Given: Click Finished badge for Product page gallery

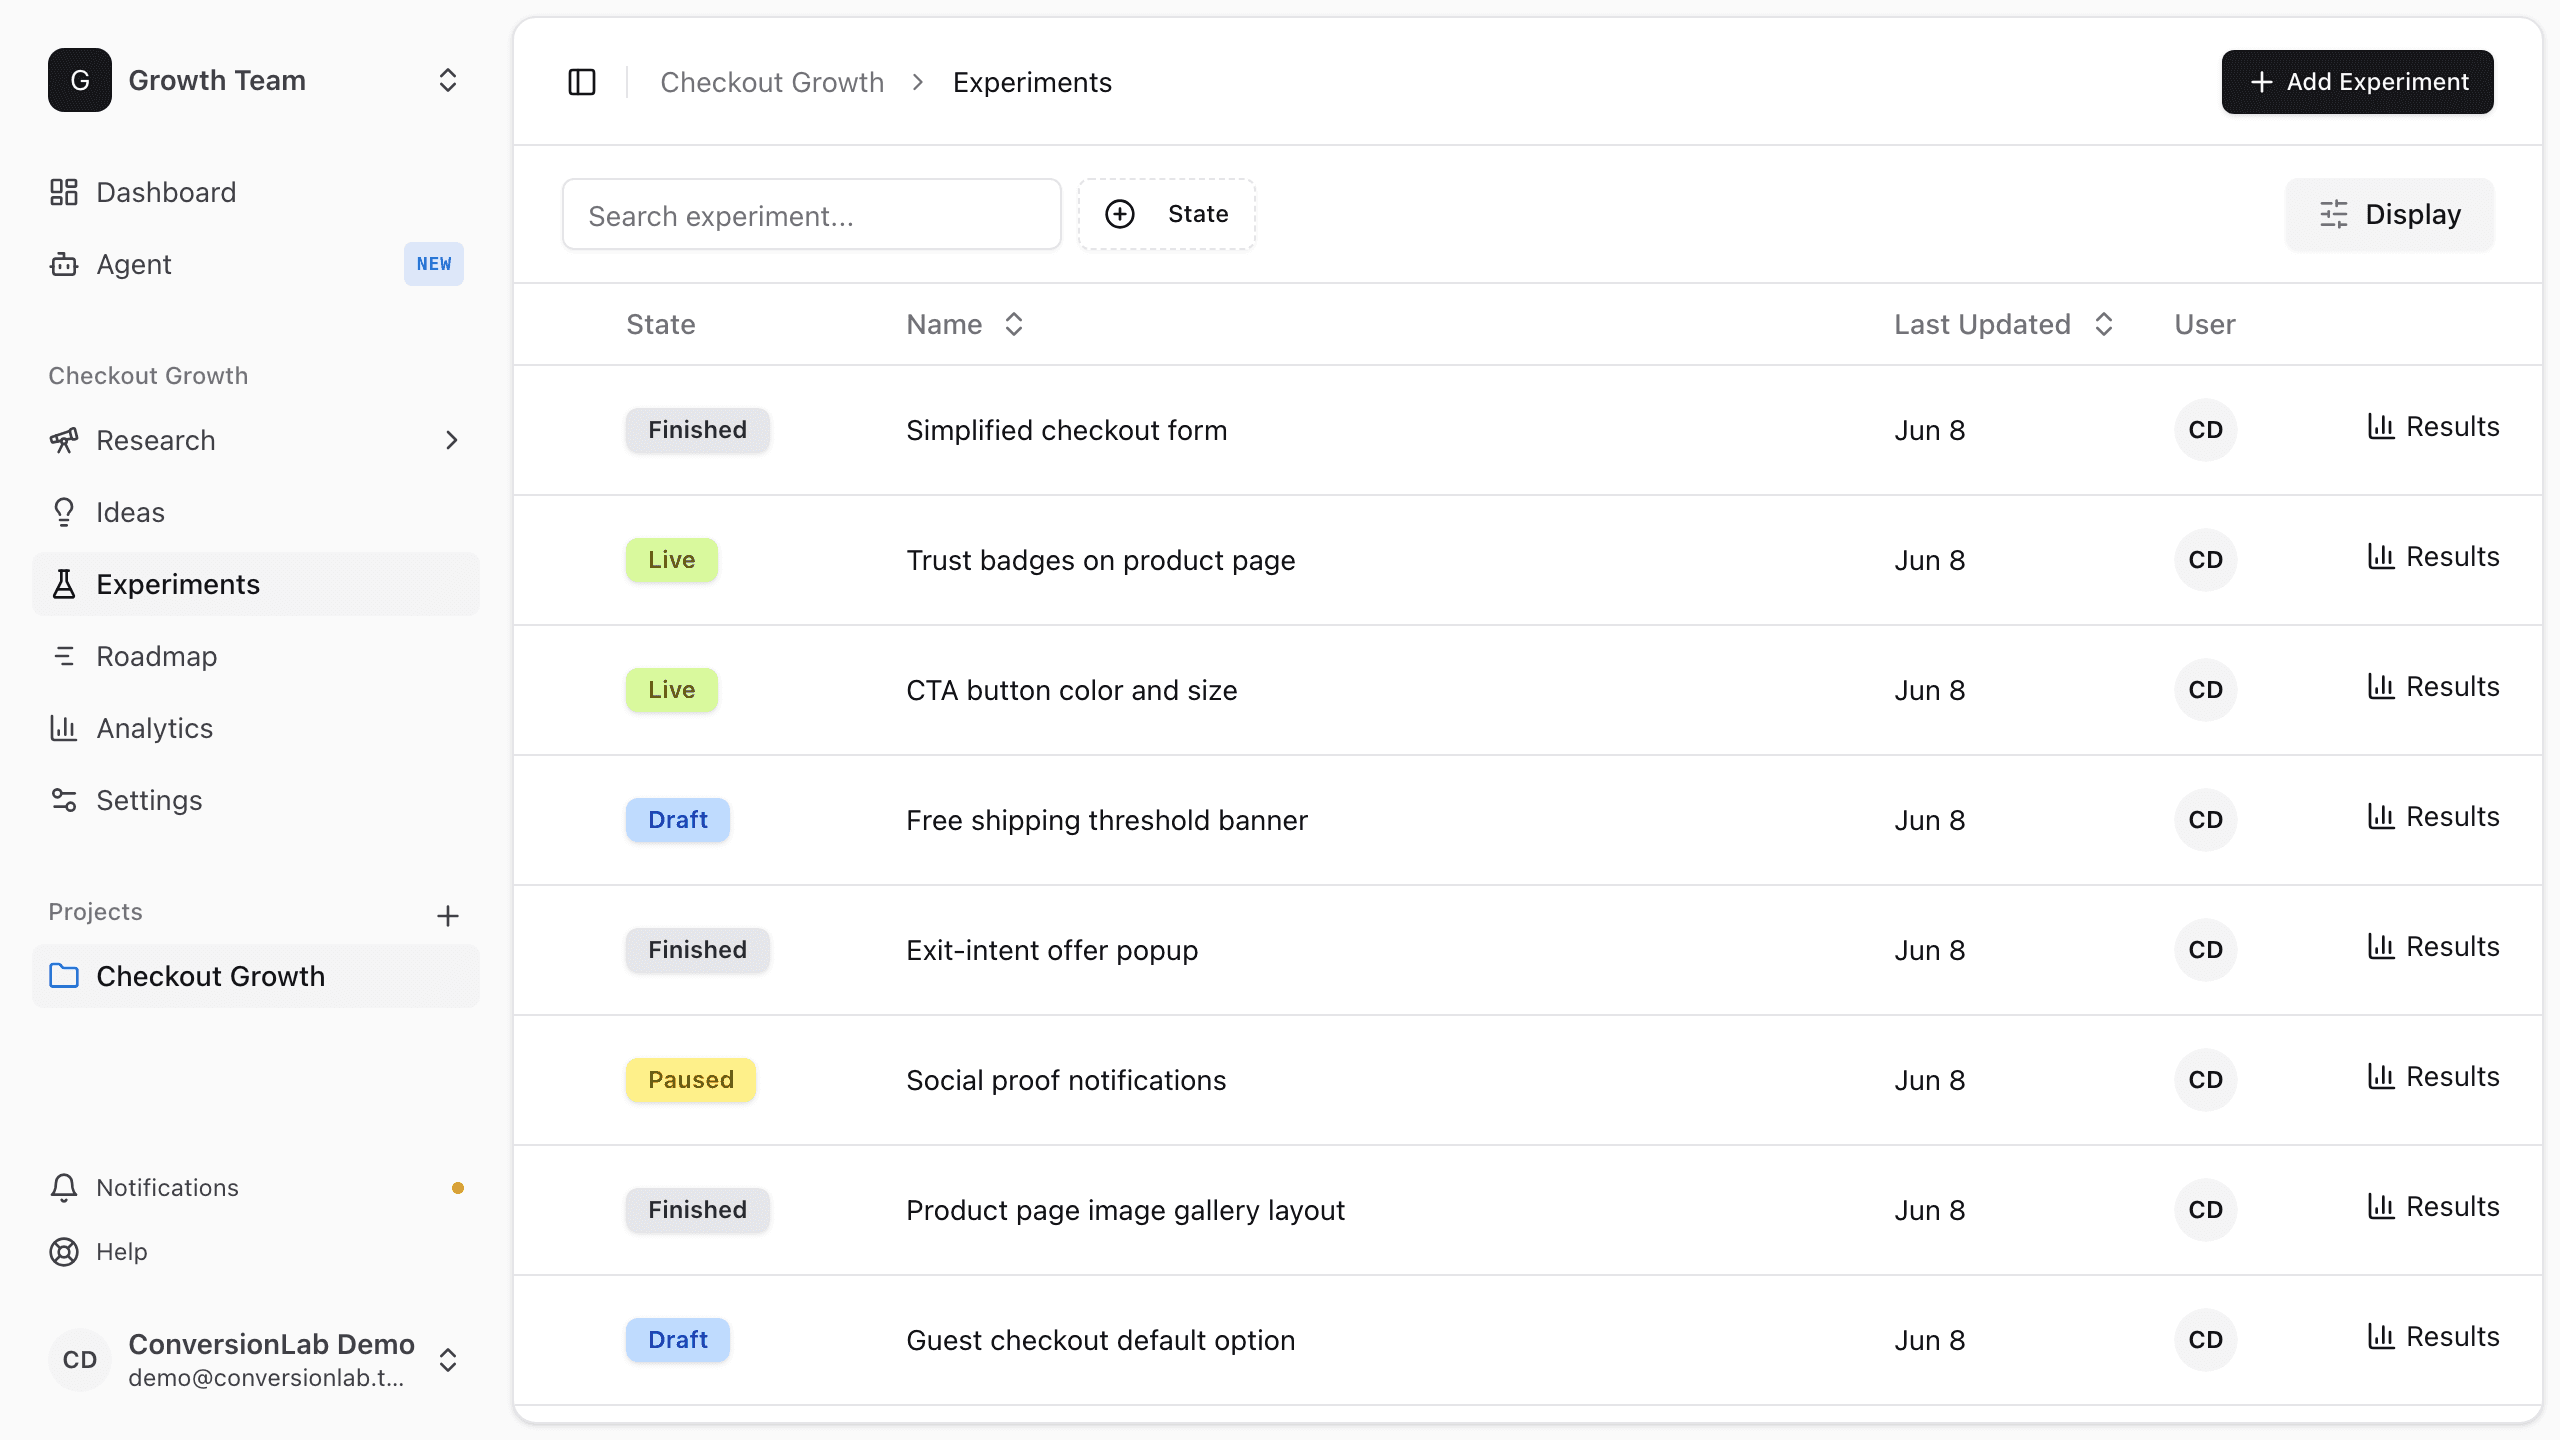Looking at the screenshot, I should point(698,1210).
